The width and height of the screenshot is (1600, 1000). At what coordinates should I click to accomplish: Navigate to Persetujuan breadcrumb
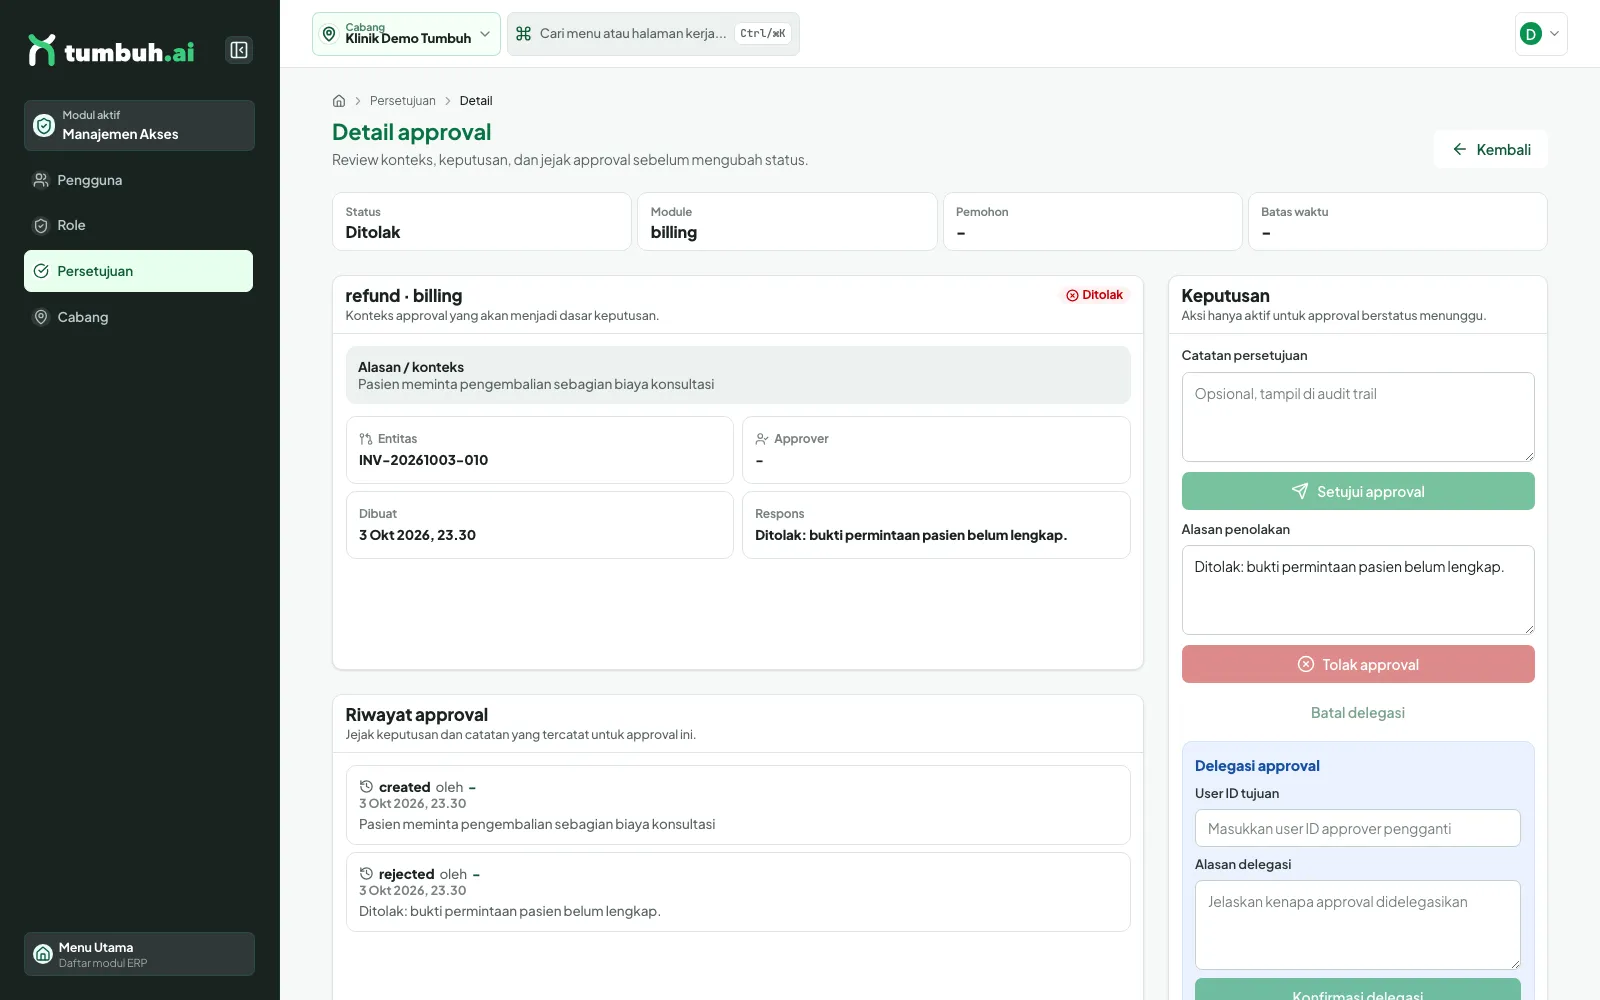(403, 101)
